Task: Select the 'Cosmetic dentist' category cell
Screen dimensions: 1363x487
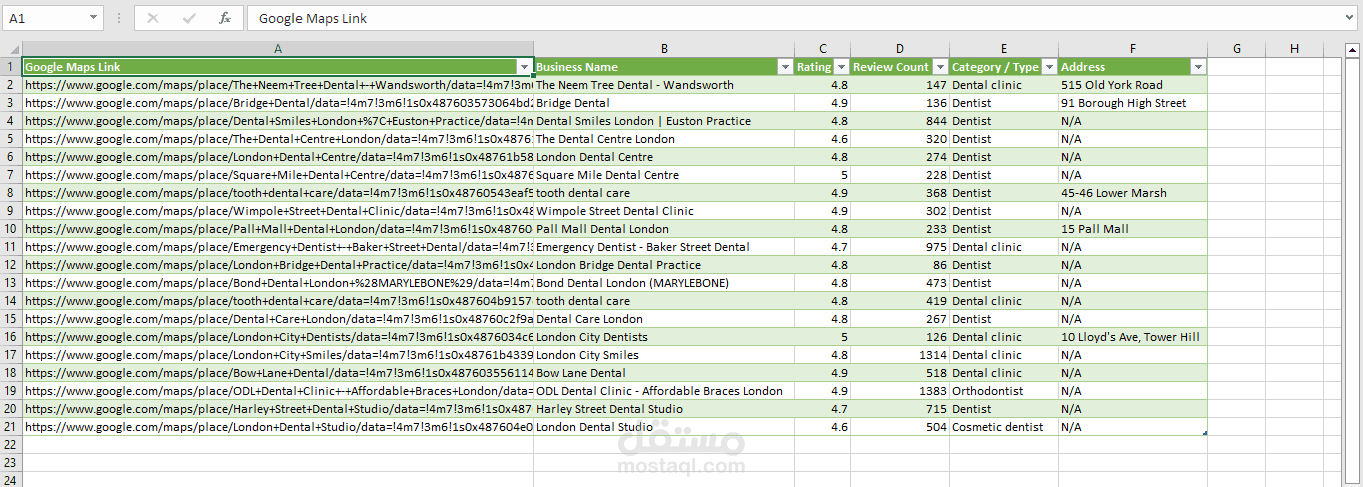Action: 1004,427
